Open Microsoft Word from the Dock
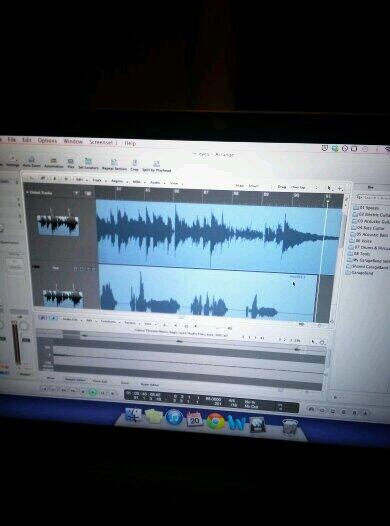 [x=237, y=423]
